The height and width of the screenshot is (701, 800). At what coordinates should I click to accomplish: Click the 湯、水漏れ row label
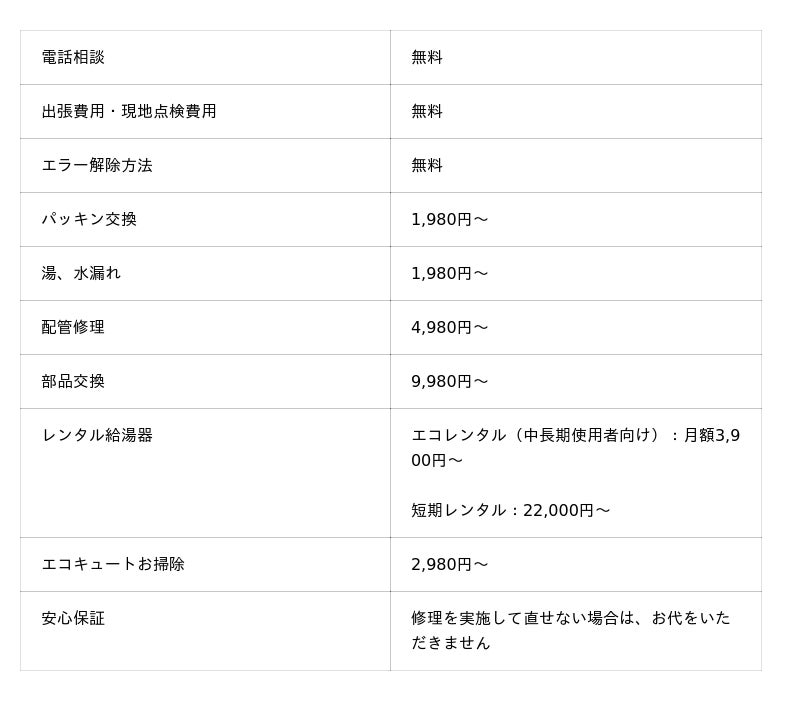81,273
